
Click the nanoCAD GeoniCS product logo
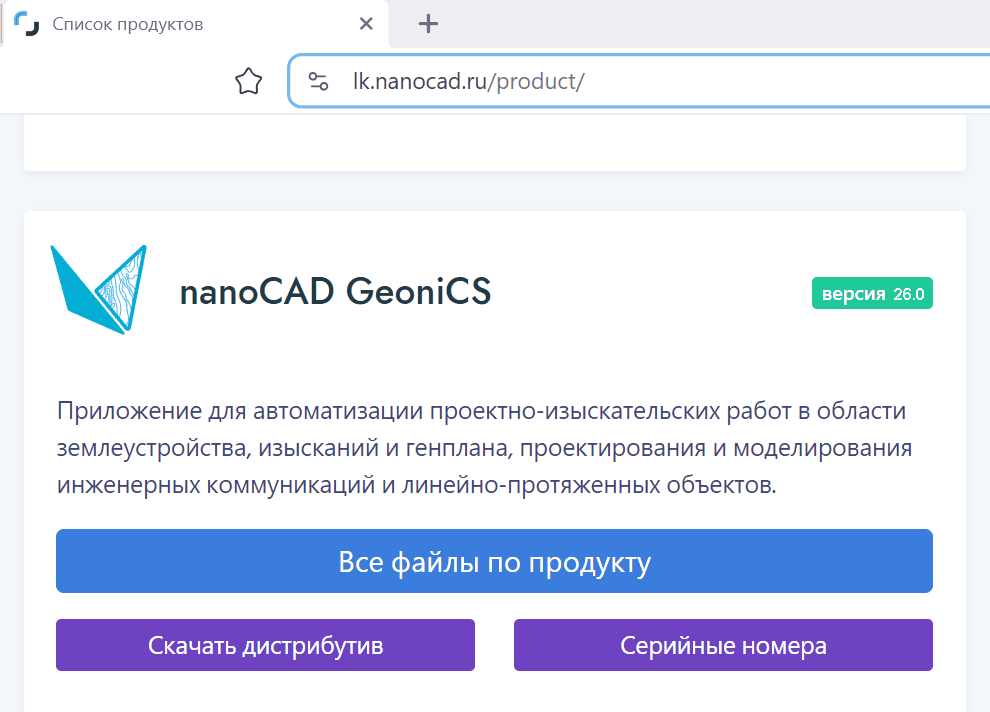[x=98, y=289]
